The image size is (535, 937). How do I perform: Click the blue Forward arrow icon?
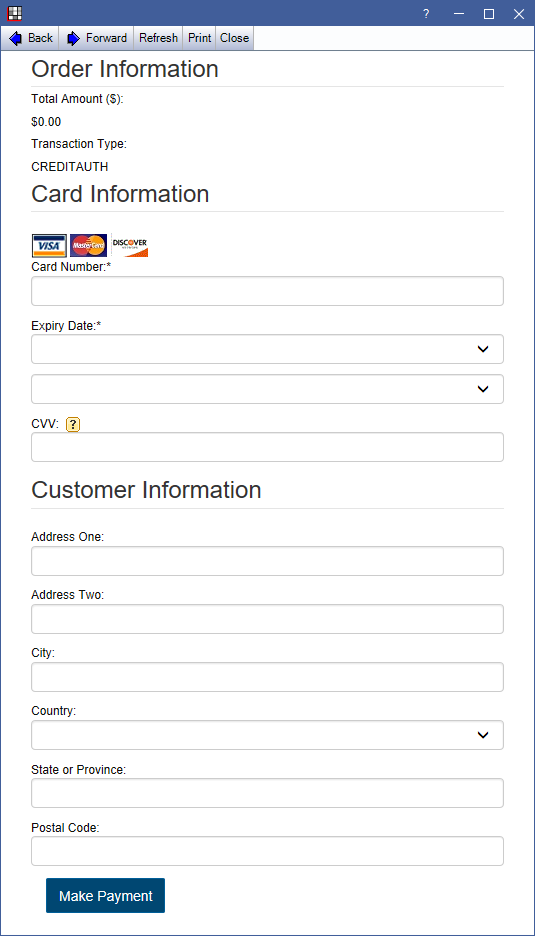tap(74, 38)
